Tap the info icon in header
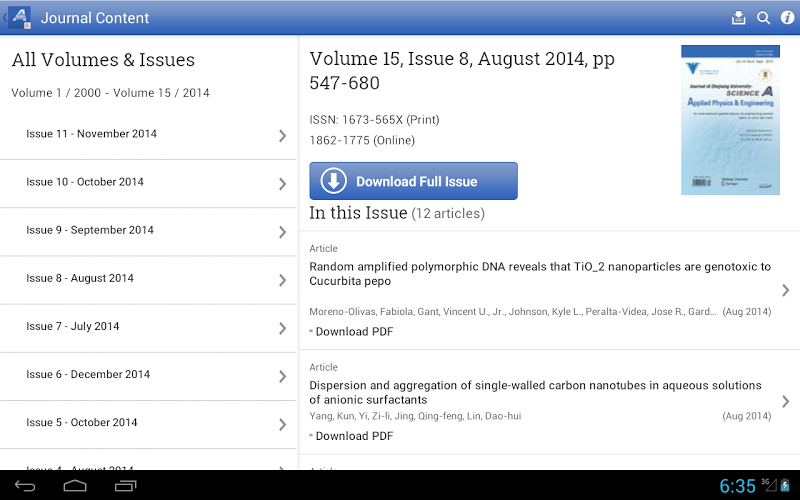The height and width of the screenshot is (500, 800). click(x=787, y=18)
